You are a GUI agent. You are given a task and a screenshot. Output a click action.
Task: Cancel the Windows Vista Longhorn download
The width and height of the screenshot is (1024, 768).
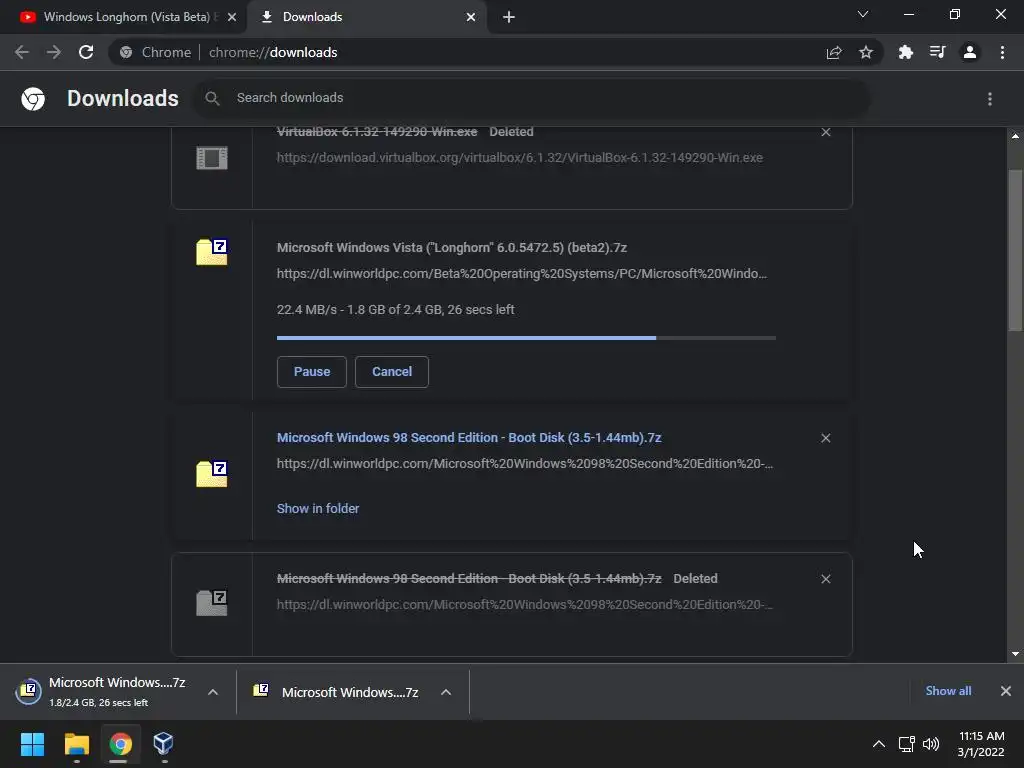click(392, 372)
